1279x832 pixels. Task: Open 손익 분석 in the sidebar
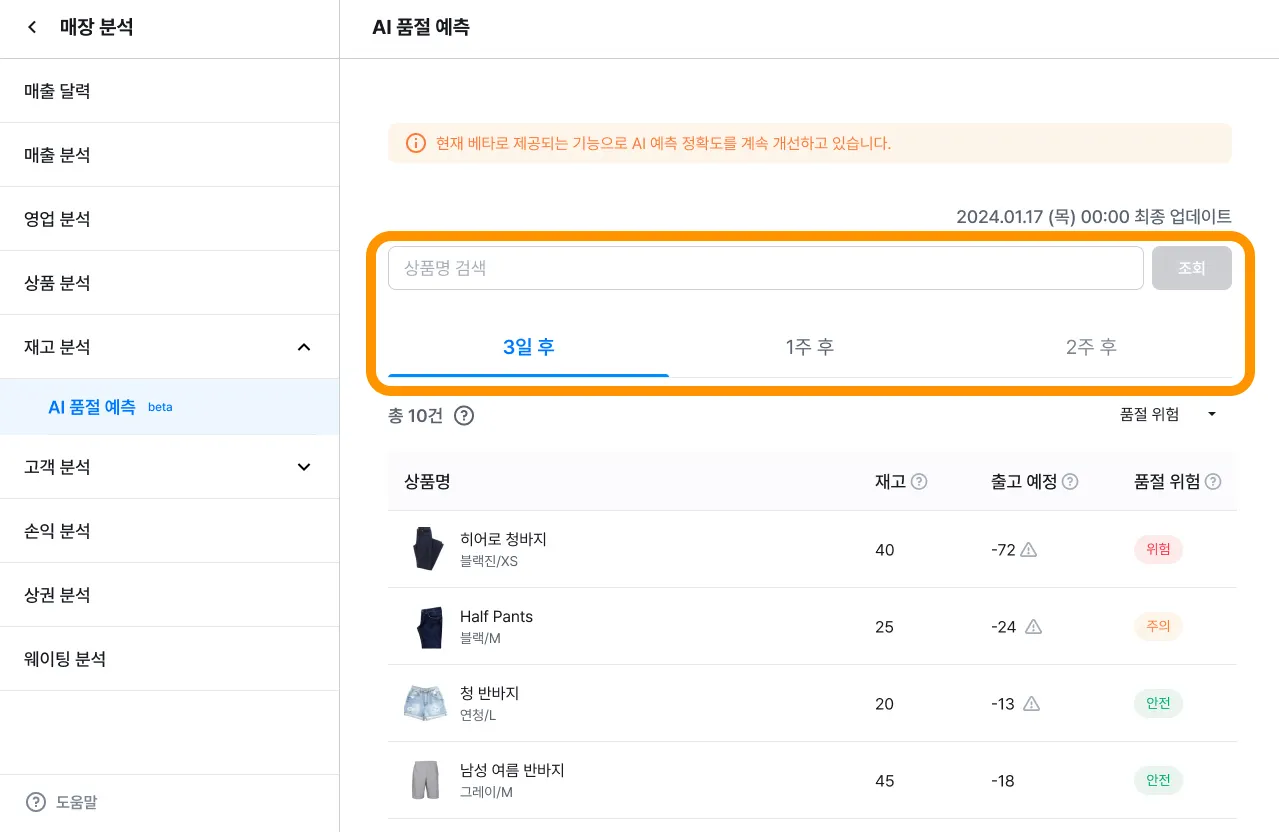pyautogui.click(x=58, y=531)
